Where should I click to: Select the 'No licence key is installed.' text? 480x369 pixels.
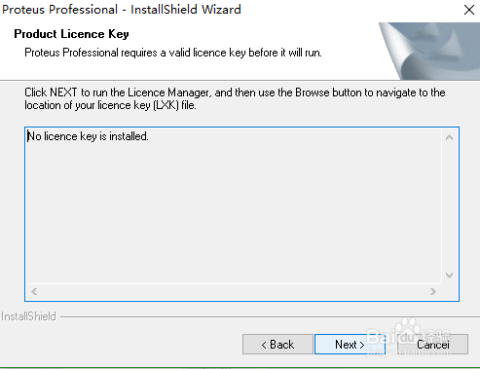pyautogui.click(x=88, y=136)
